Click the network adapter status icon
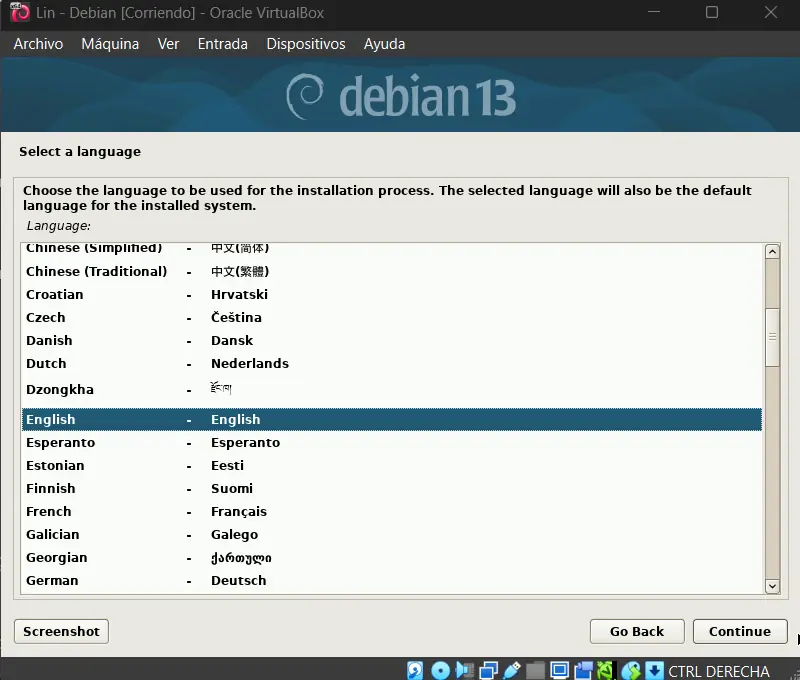The width and height of the screenshot is (800, 680). pos(489,670)
